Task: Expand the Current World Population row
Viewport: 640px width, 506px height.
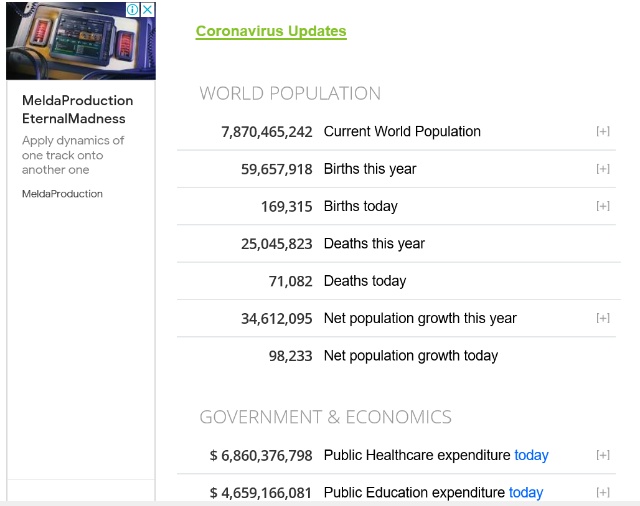Action: click(602, 131)
